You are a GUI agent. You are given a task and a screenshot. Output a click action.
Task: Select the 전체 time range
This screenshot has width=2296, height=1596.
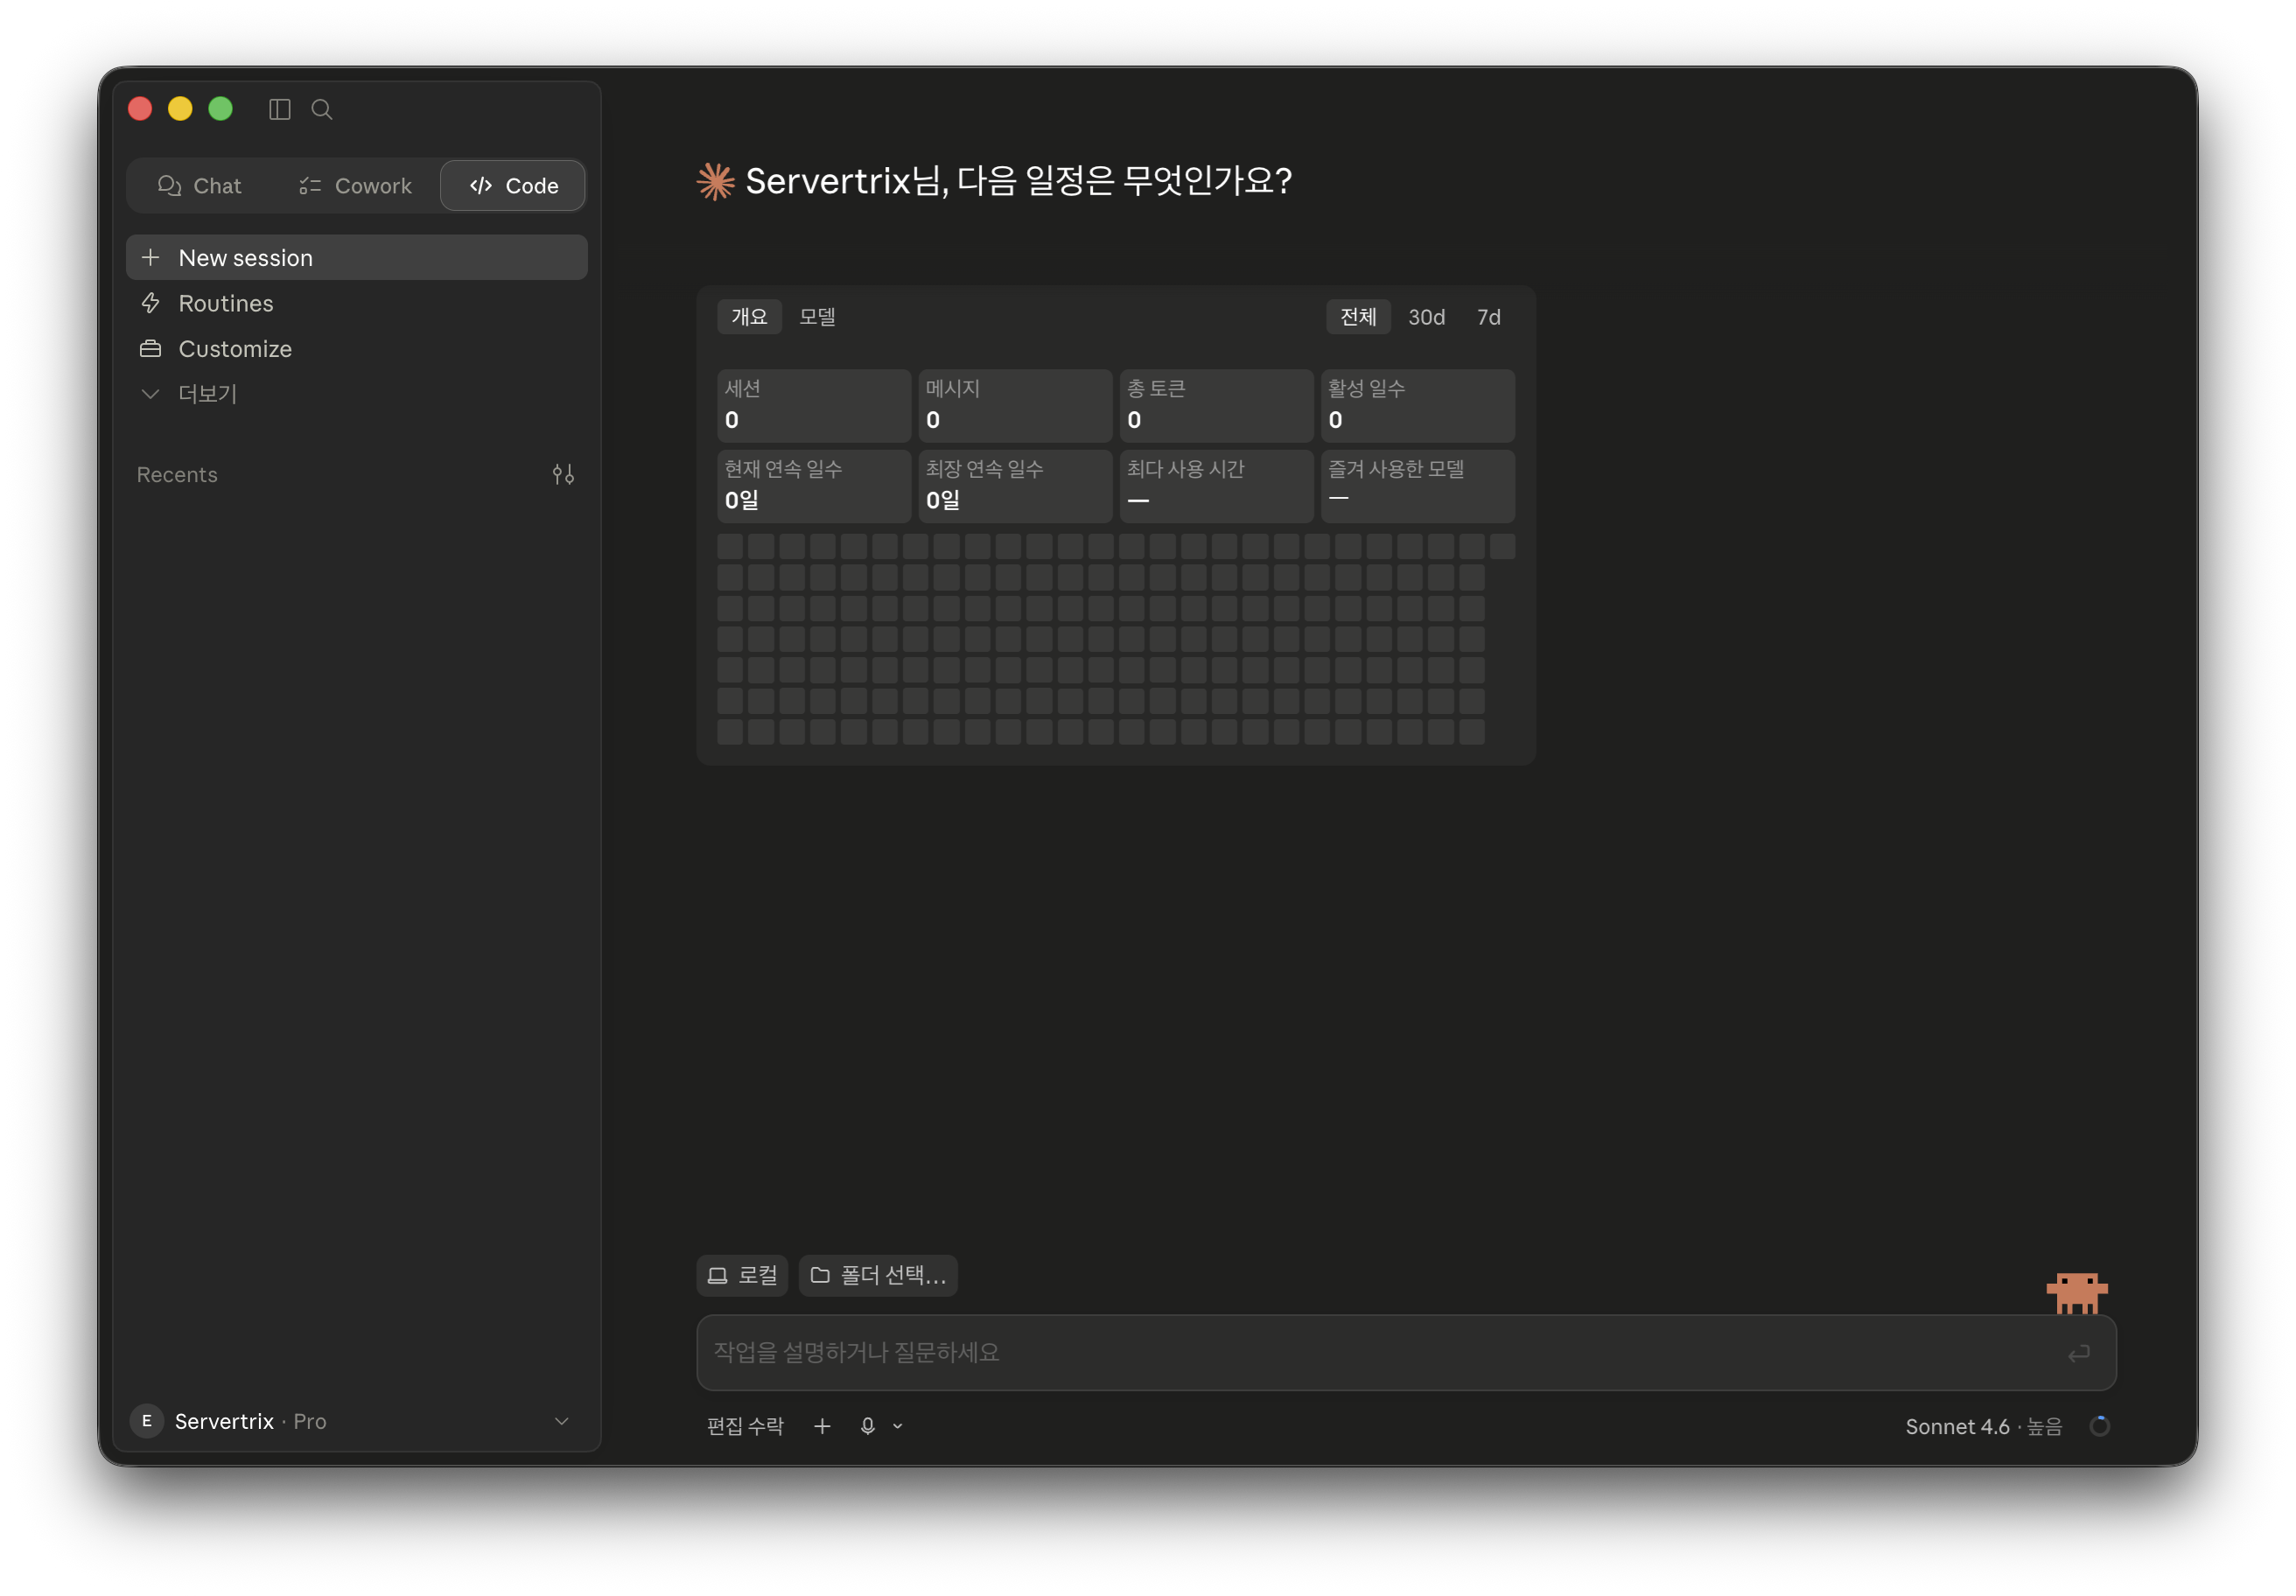[1358, 317]
